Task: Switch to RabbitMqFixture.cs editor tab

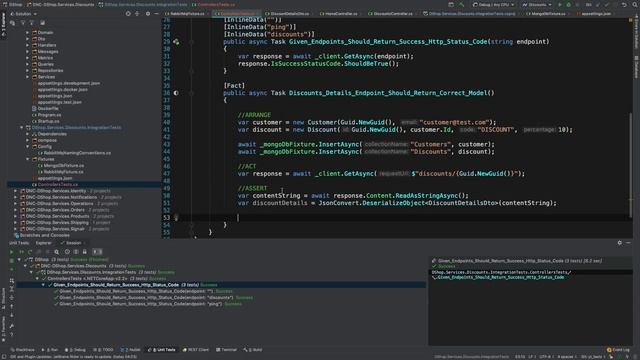Action: (x=185, y=14)
